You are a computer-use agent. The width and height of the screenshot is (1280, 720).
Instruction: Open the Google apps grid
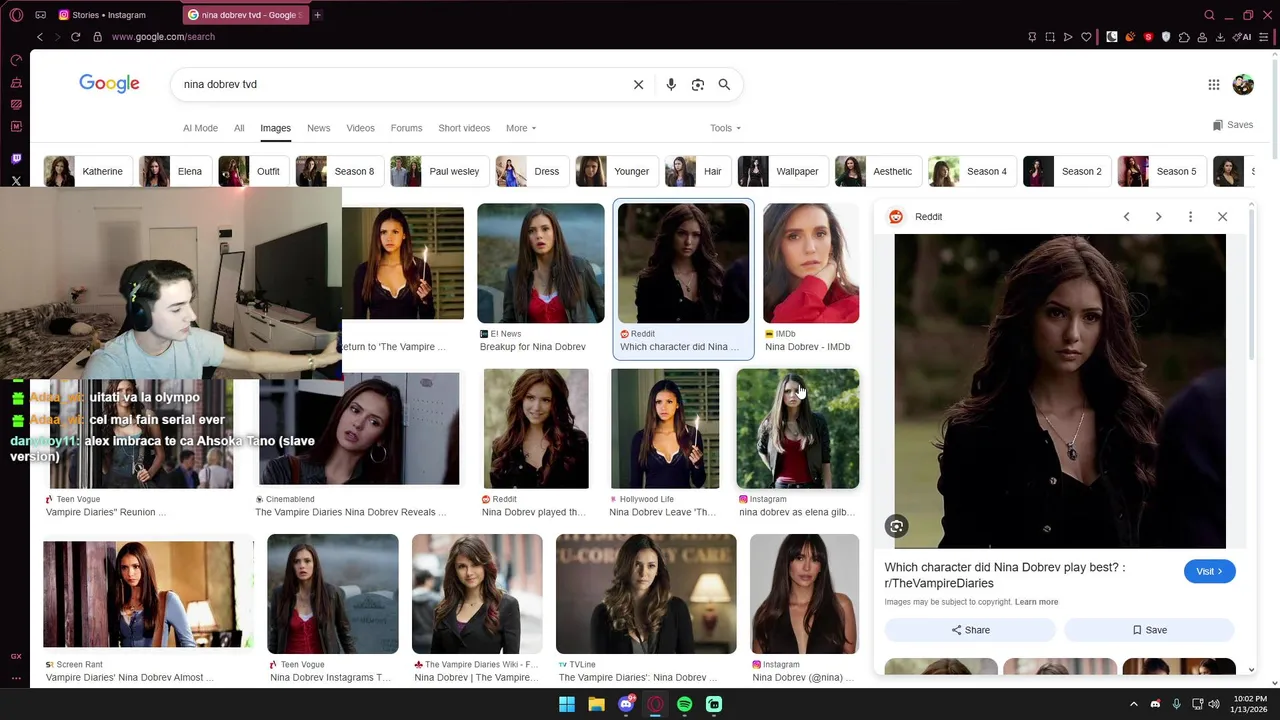pyautogui.click(x=1213, y=85)
